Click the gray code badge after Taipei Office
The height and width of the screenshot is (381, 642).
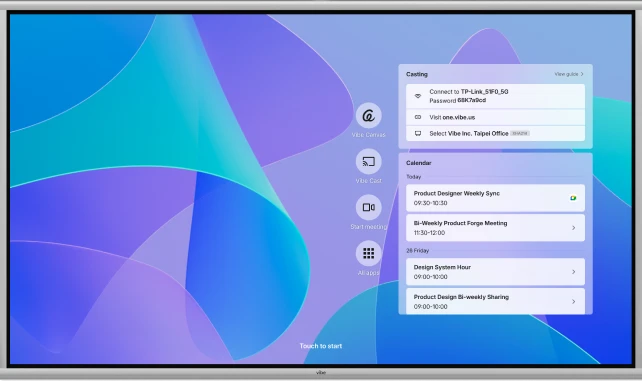520,133
